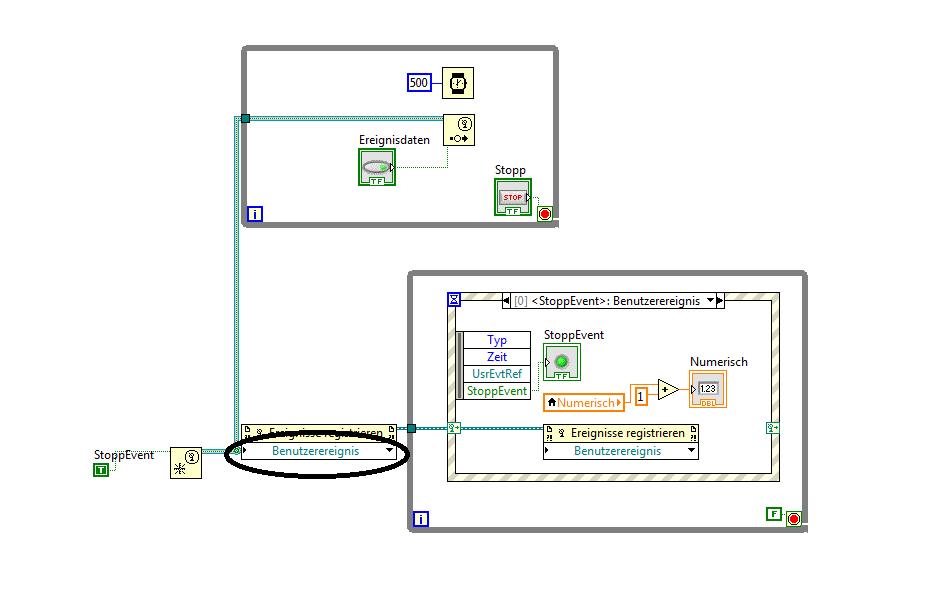Click the Ereignisdaten label
The image size is (933, 589).
(394, 140)
